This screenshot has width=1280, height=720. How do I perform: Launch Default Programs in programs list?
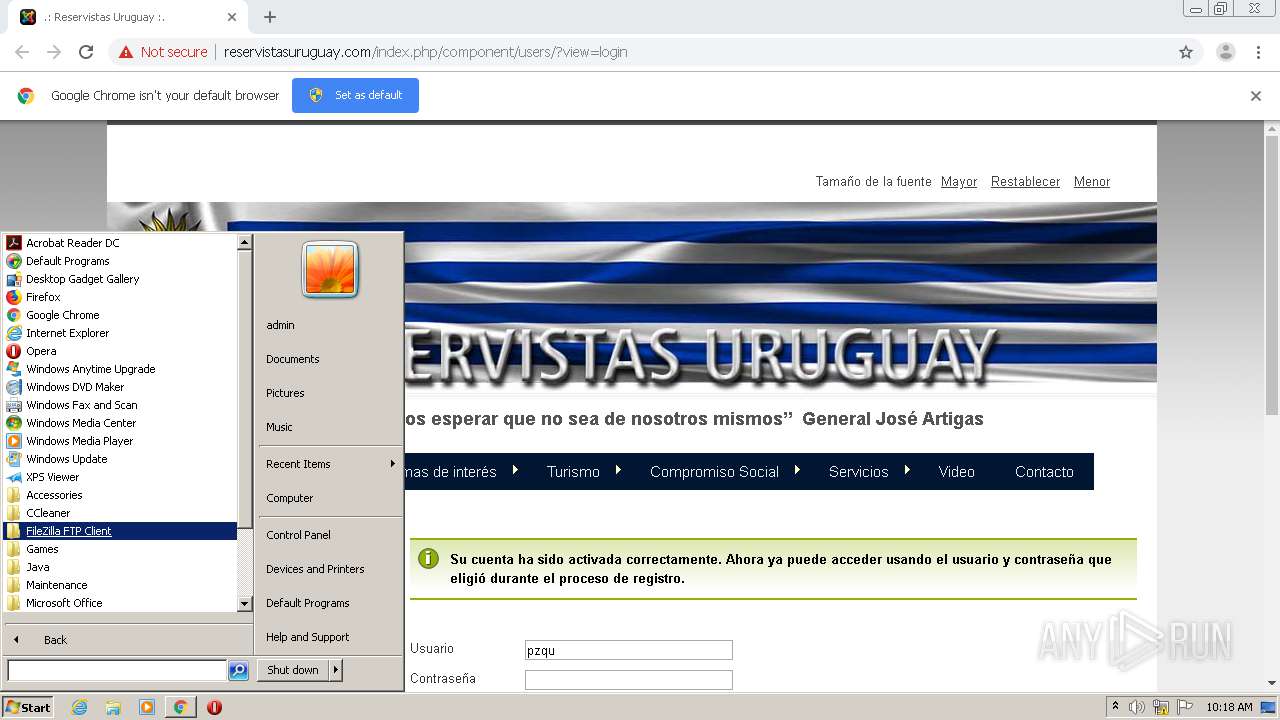[x=67, y=261]
